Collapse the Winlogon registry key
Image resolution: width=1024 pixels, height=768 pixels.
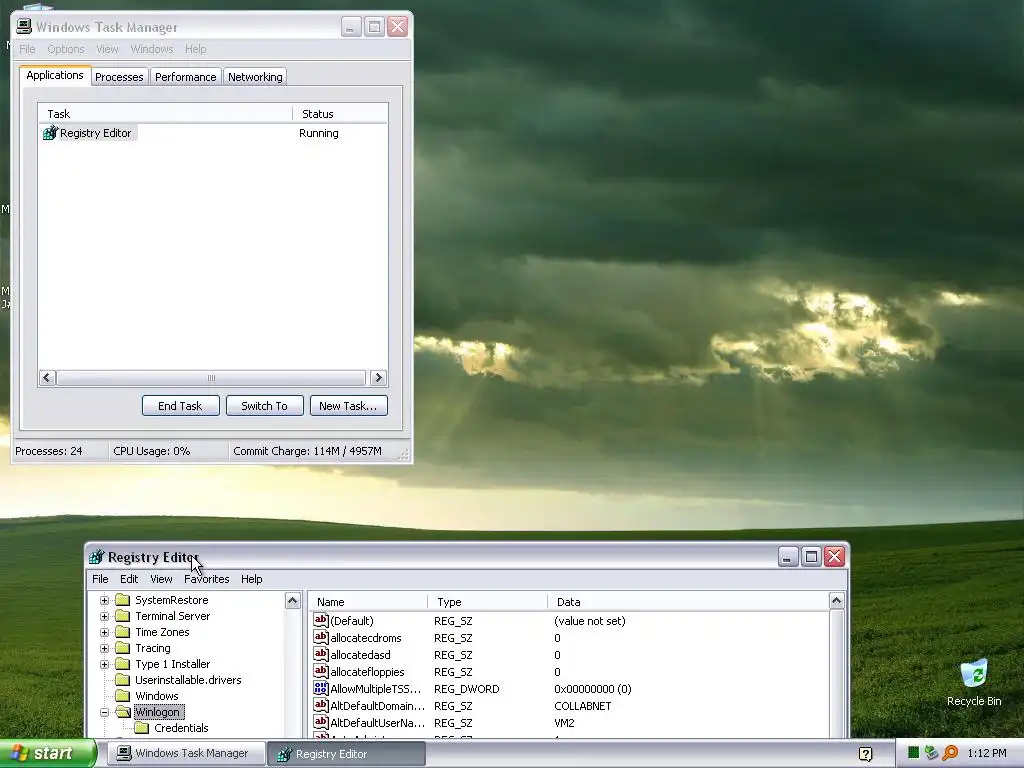tap(104, 712)
